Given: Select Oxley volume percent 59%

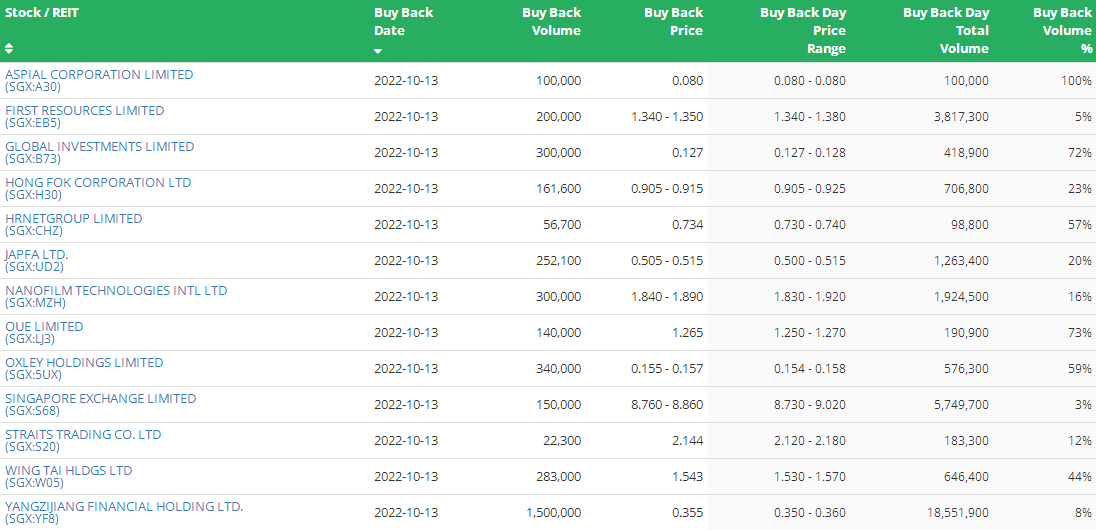Looking at the screenshot, I should [1082, 368].
